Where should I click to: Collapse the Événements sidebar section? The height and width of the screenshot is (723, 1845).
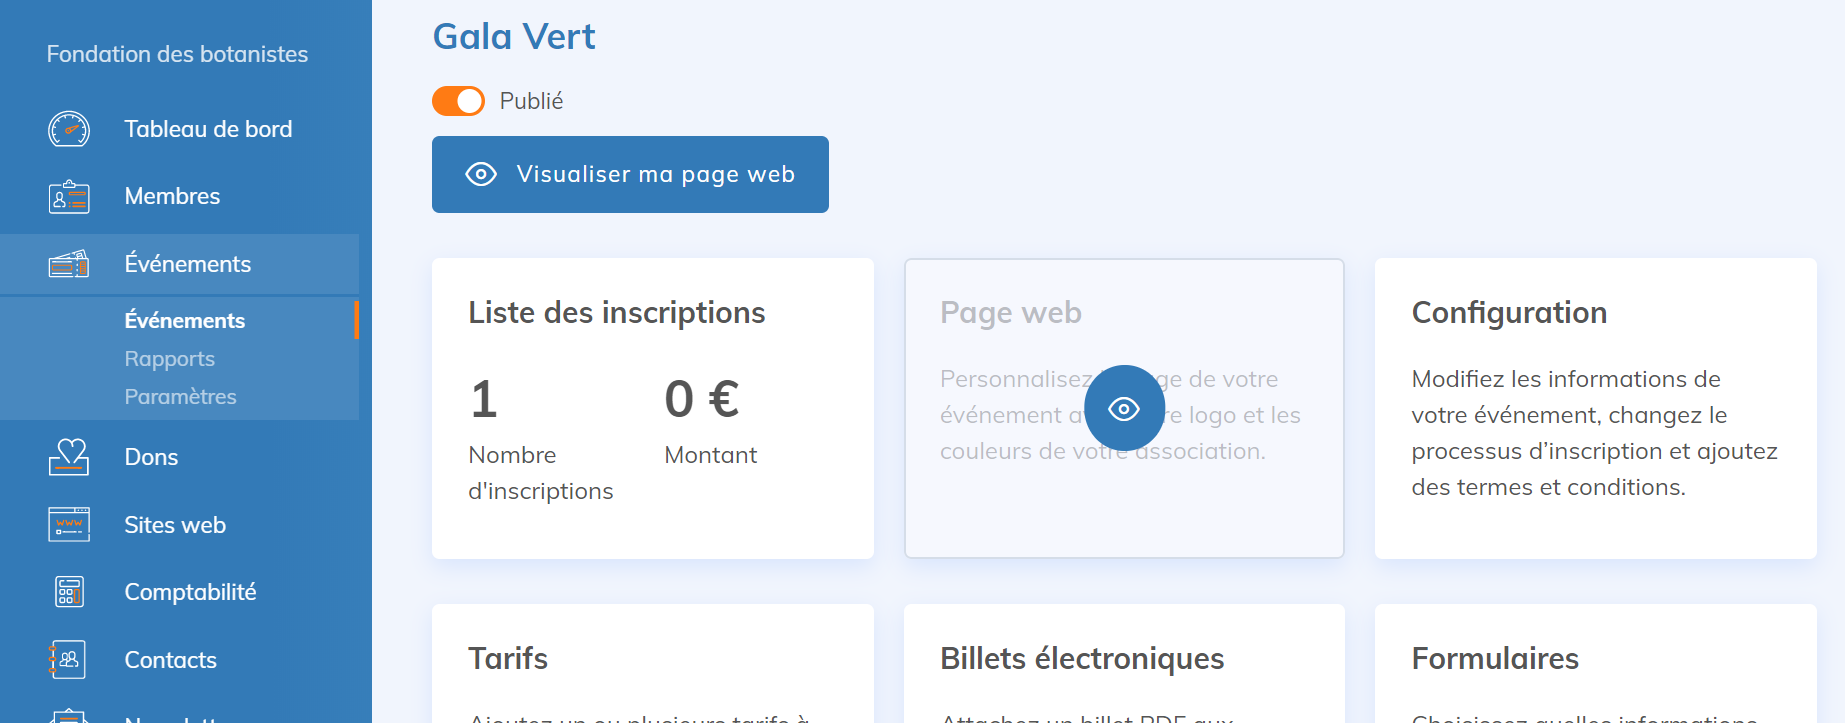[x=187, y=264]
